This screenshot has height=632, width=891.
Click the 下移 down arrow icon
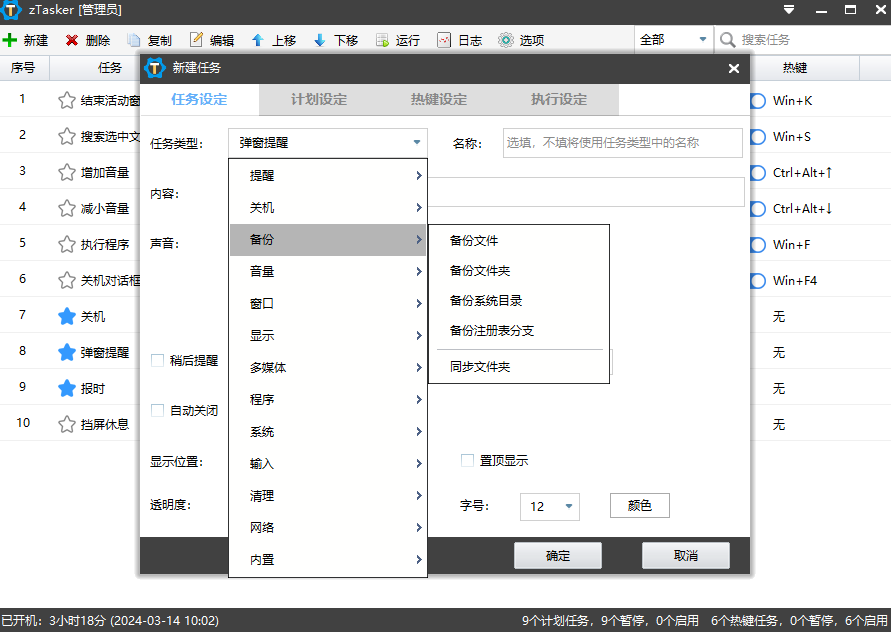pos(320,40)
